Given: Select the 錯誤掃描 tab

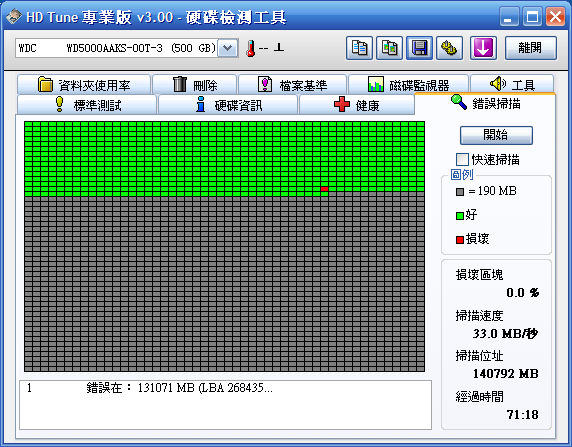Looking at the screenshot, I should click(x=485, y=104).
